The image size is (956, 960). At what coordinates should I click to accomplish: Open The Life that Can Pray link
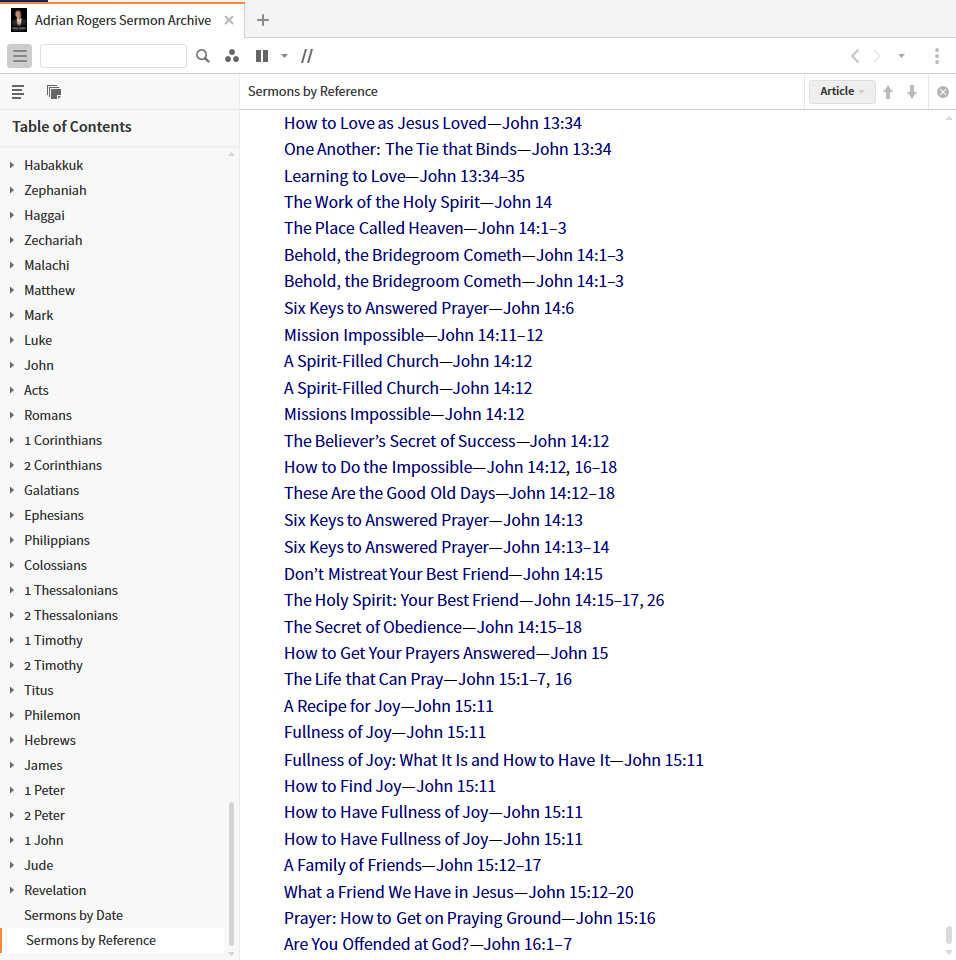427,680
